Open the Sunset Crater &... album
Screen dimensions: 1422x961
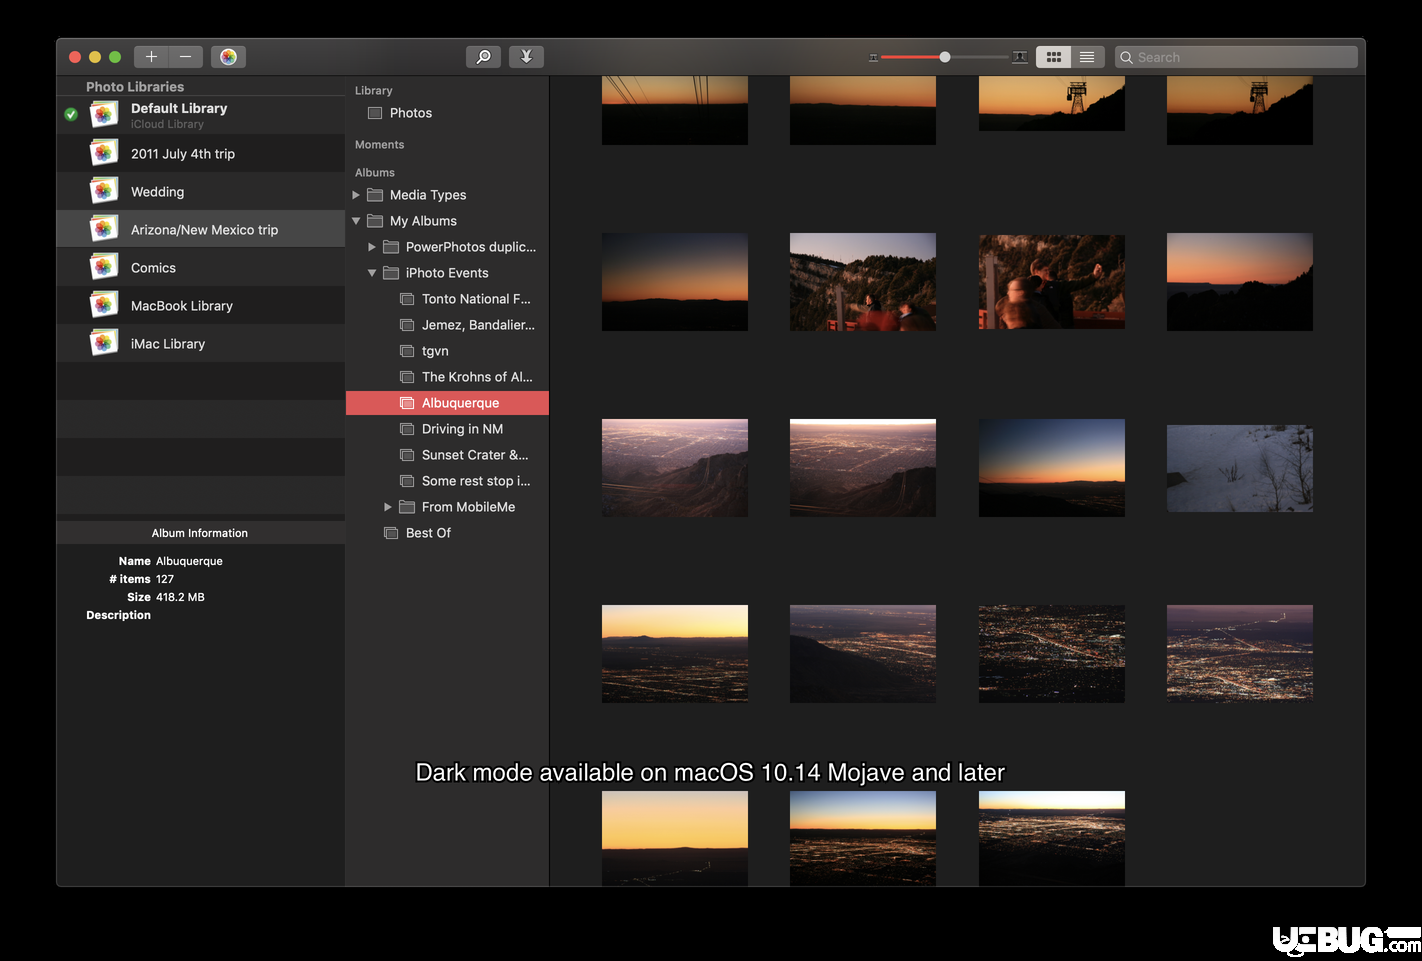447,455
